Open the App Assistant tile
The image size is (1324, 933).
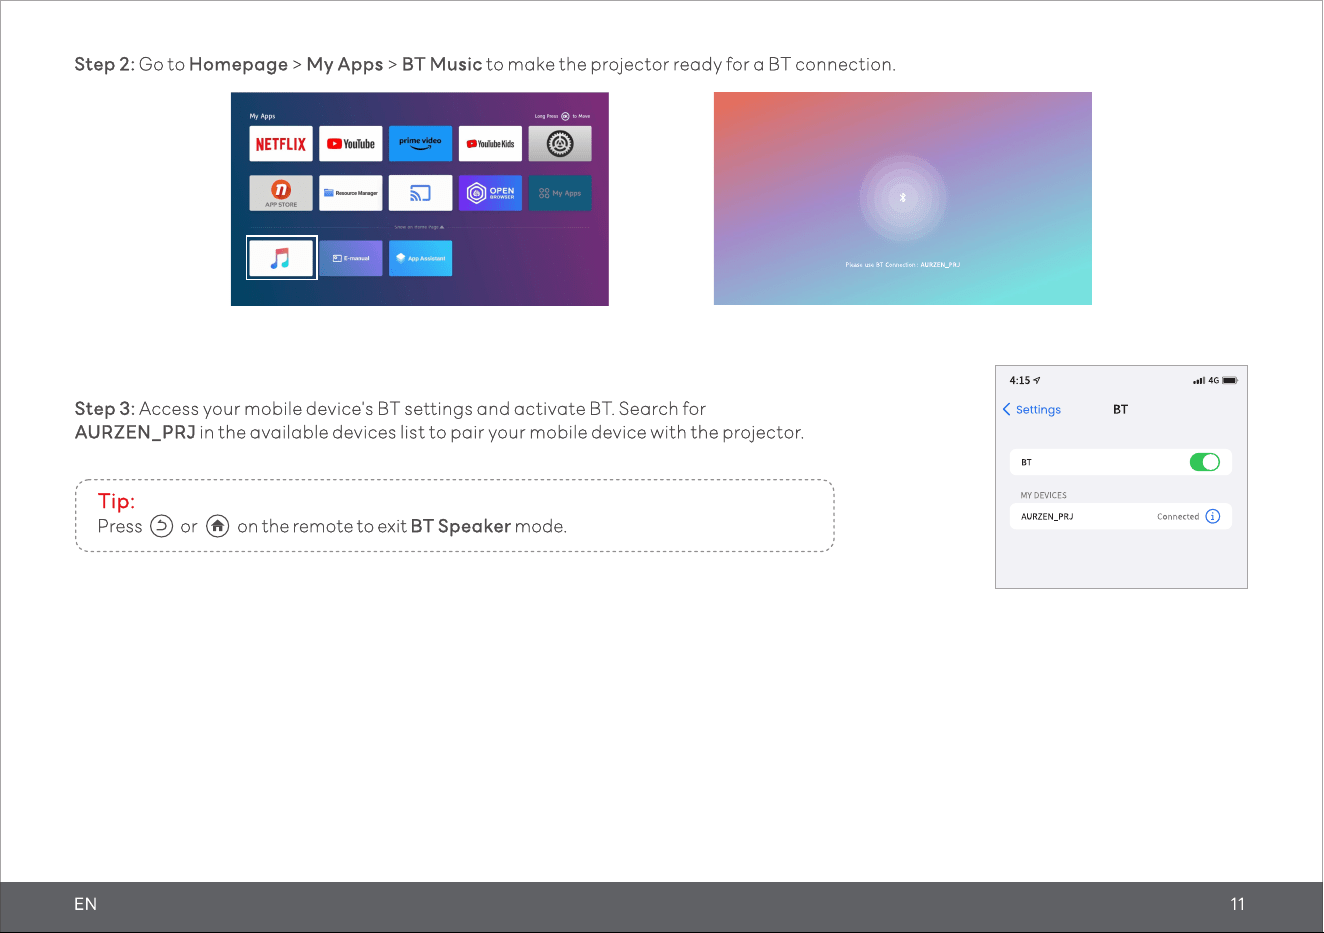coord(420,258)
